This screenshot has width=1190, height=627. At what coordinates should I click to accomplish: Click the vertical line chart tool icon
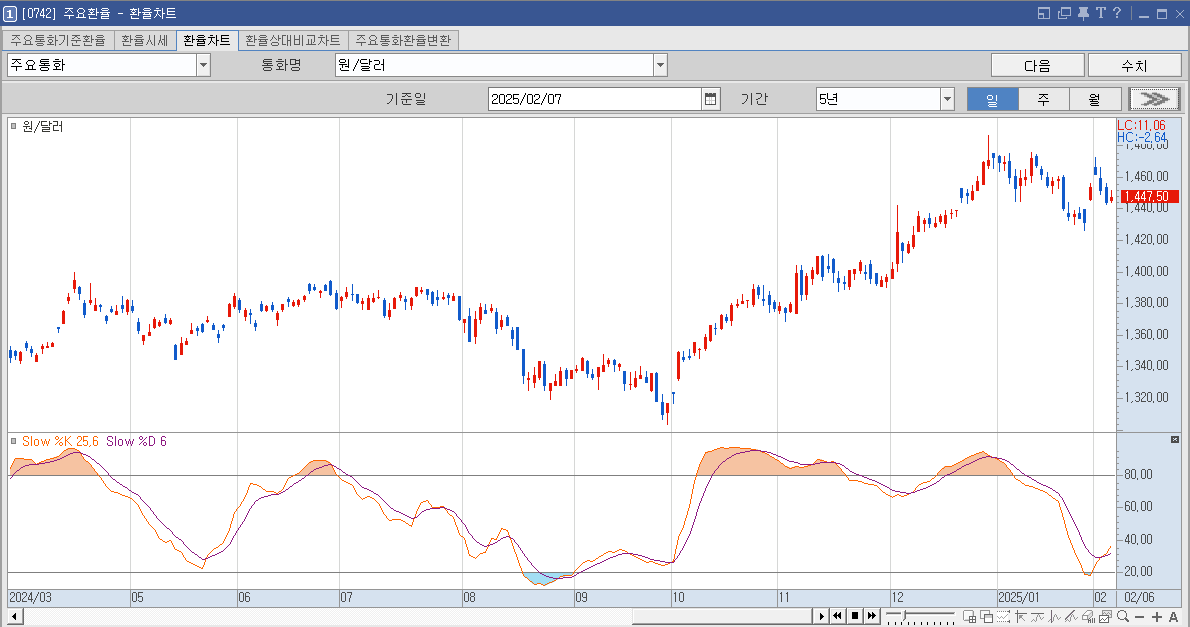(x=1054, y=616)
